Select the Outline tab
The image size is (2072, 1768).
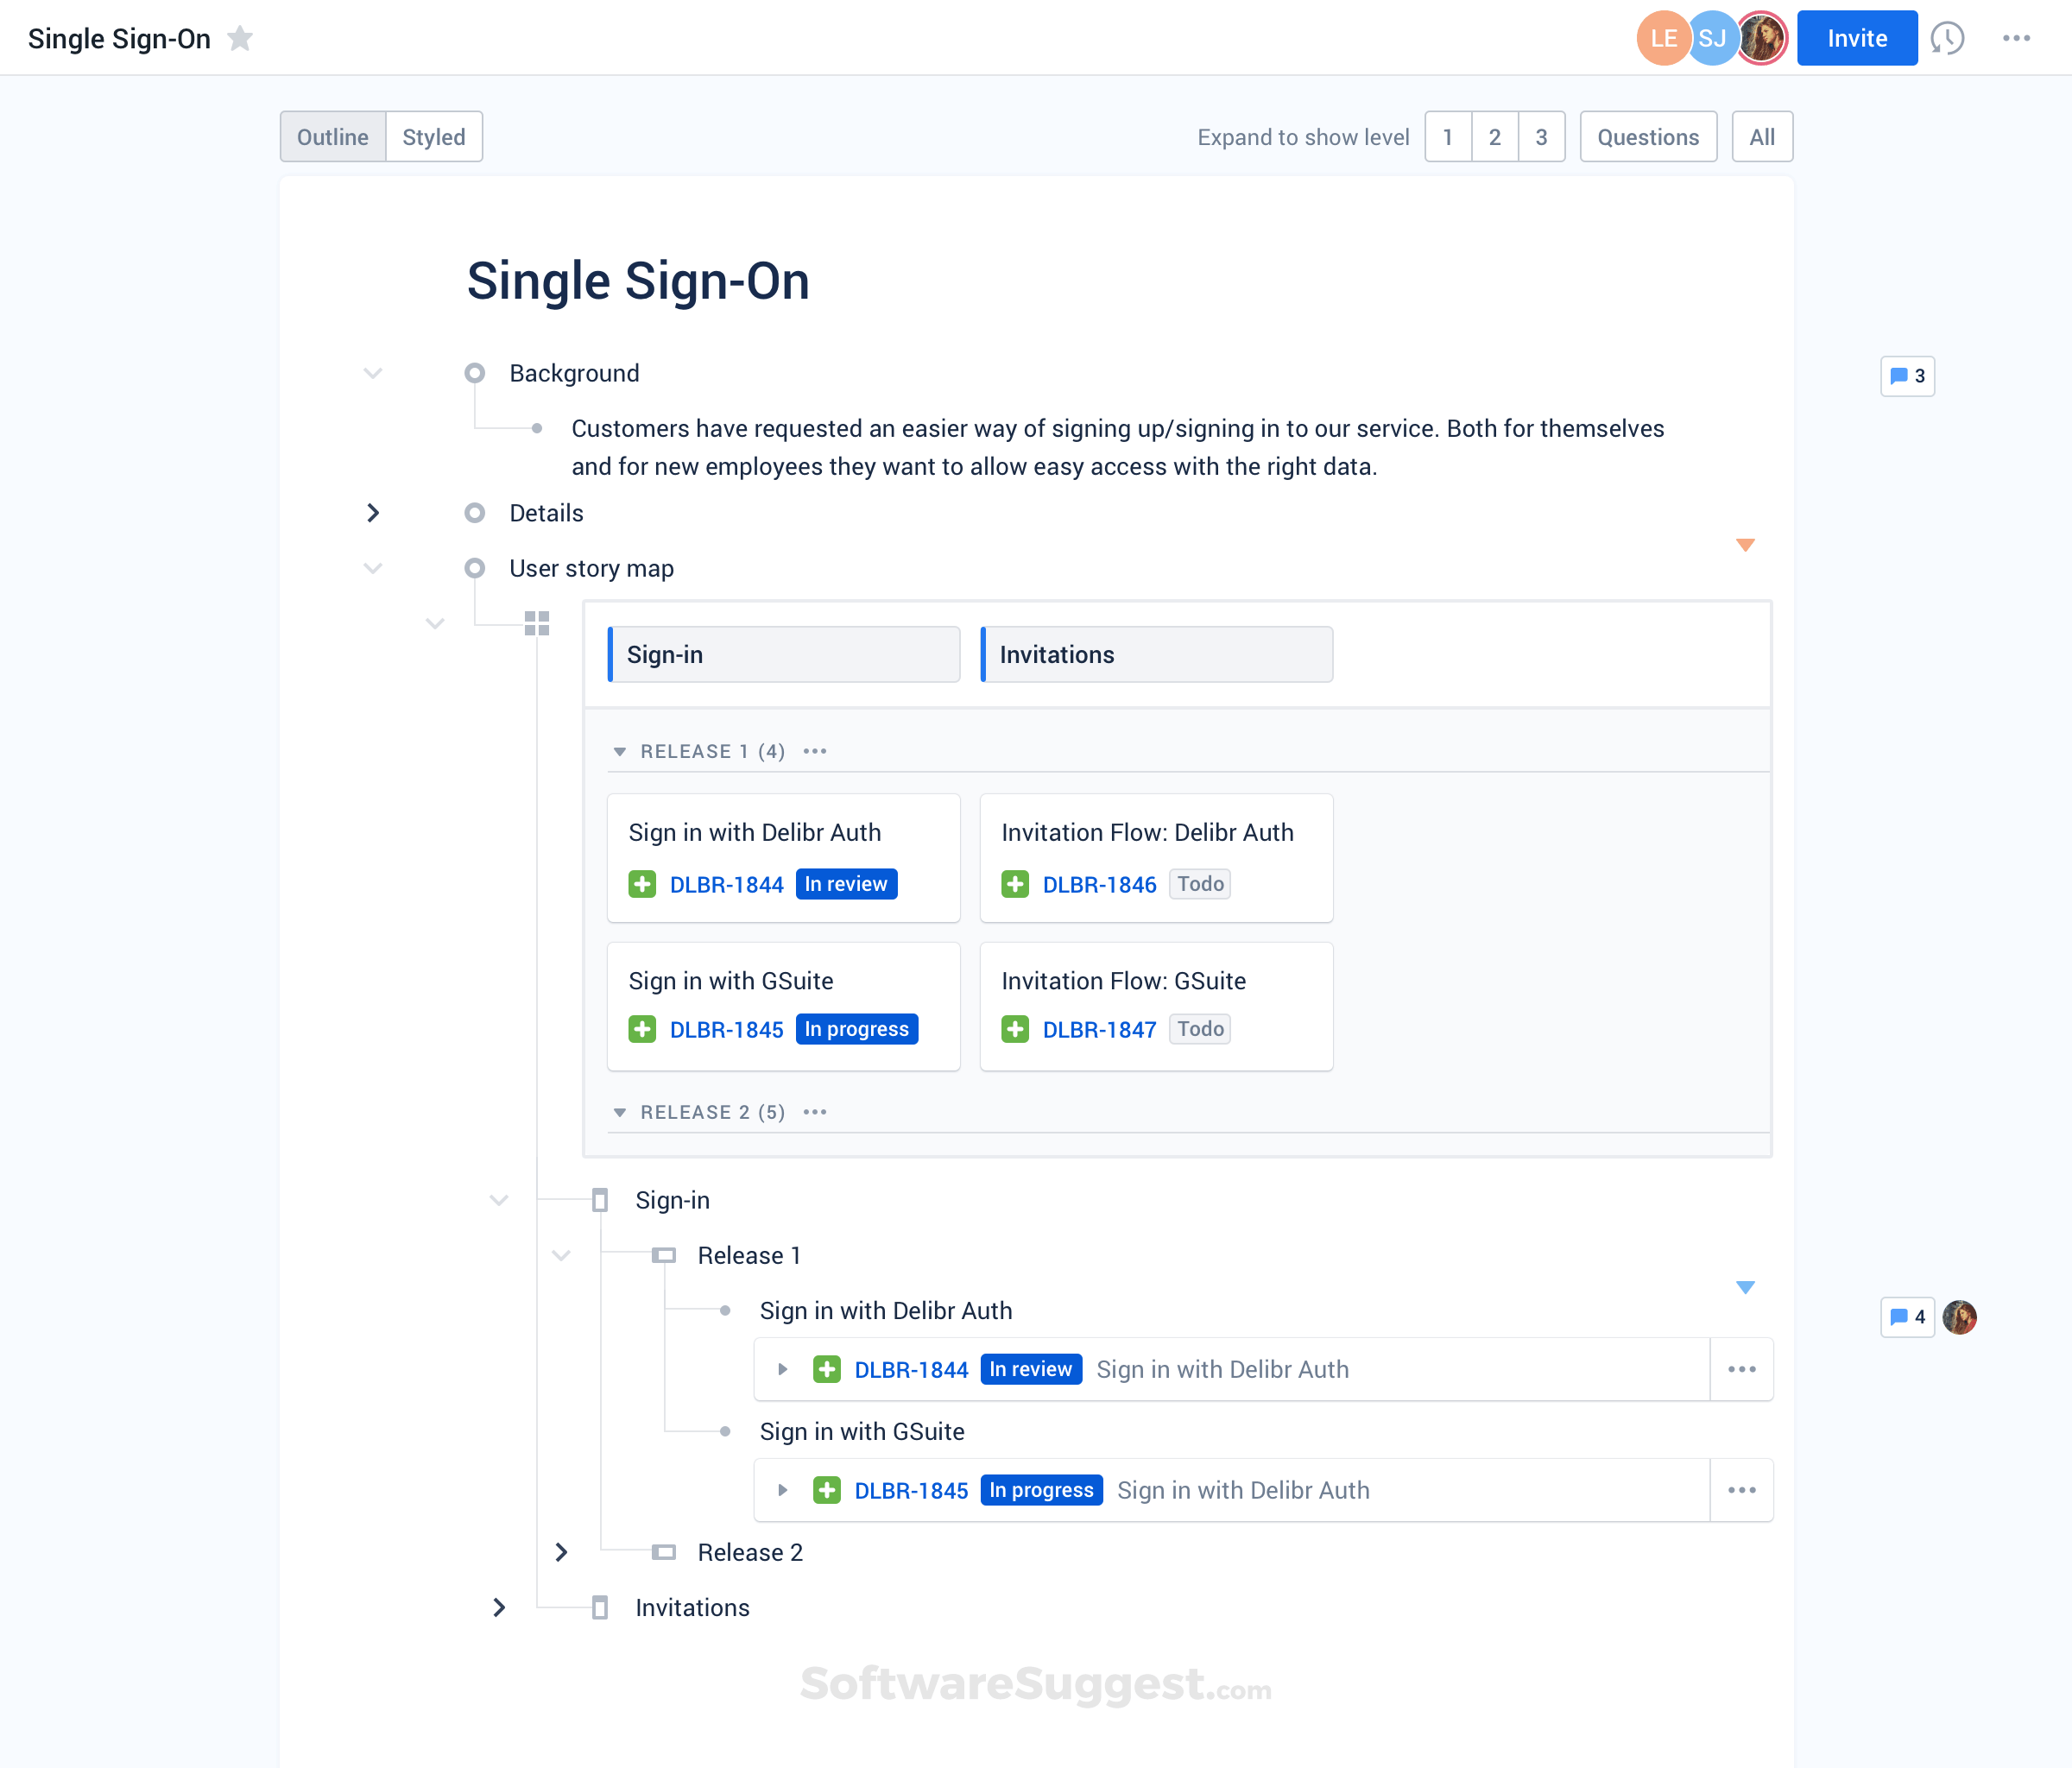[x=333, y=136]
